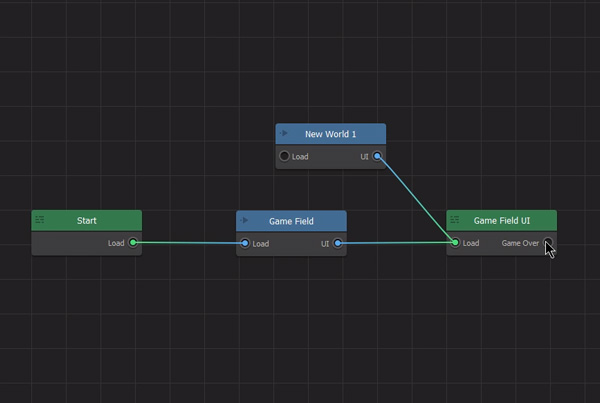
Task: Click the Game Field node's Load input port
Action: 245,243
